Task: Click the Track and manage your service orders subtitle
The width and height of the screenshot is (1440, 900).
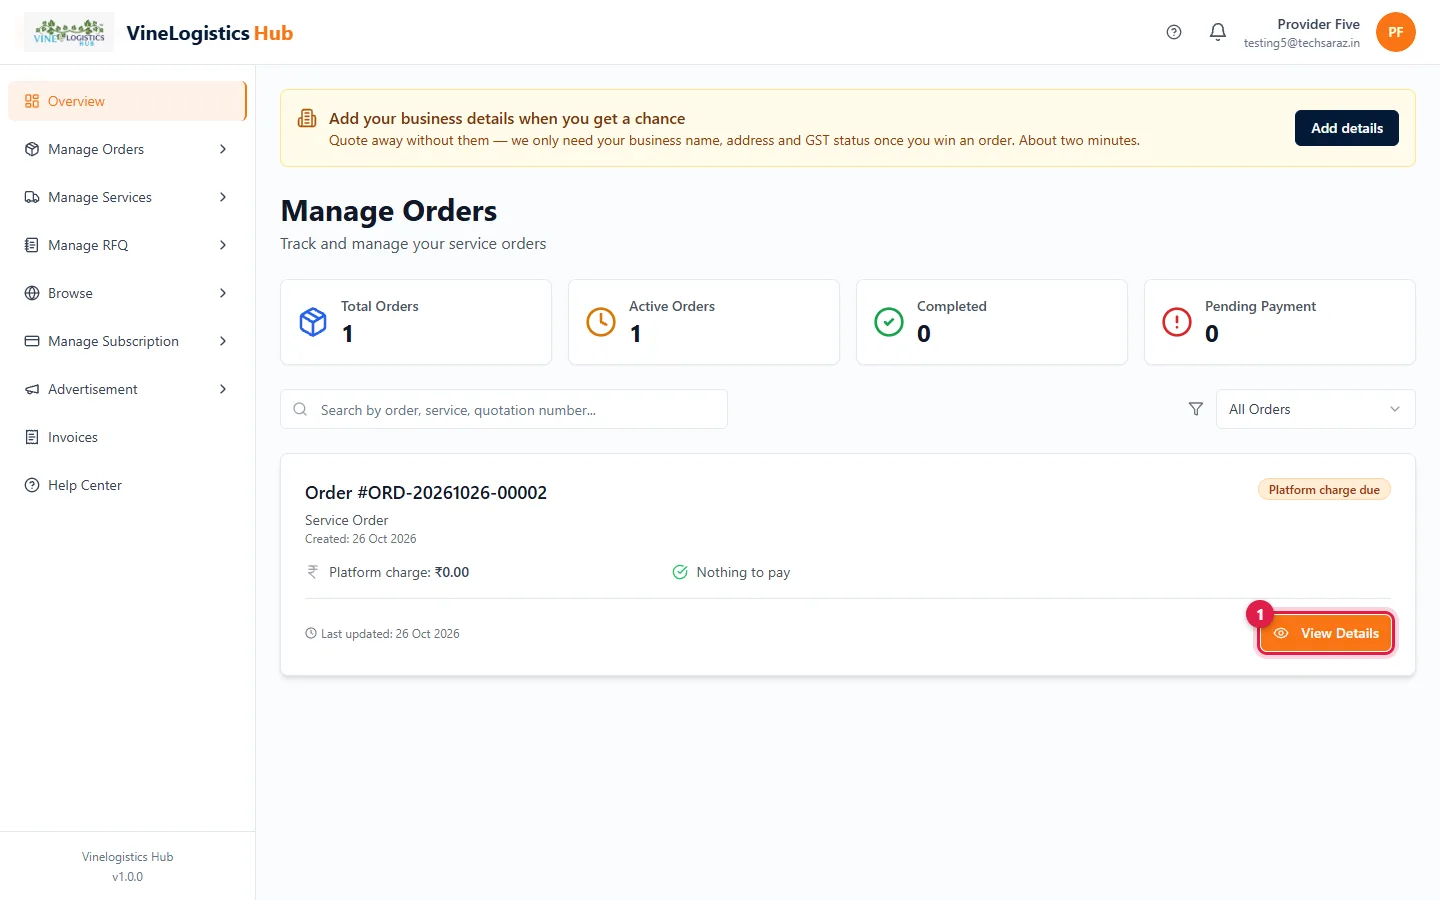Action: (413, 244)
